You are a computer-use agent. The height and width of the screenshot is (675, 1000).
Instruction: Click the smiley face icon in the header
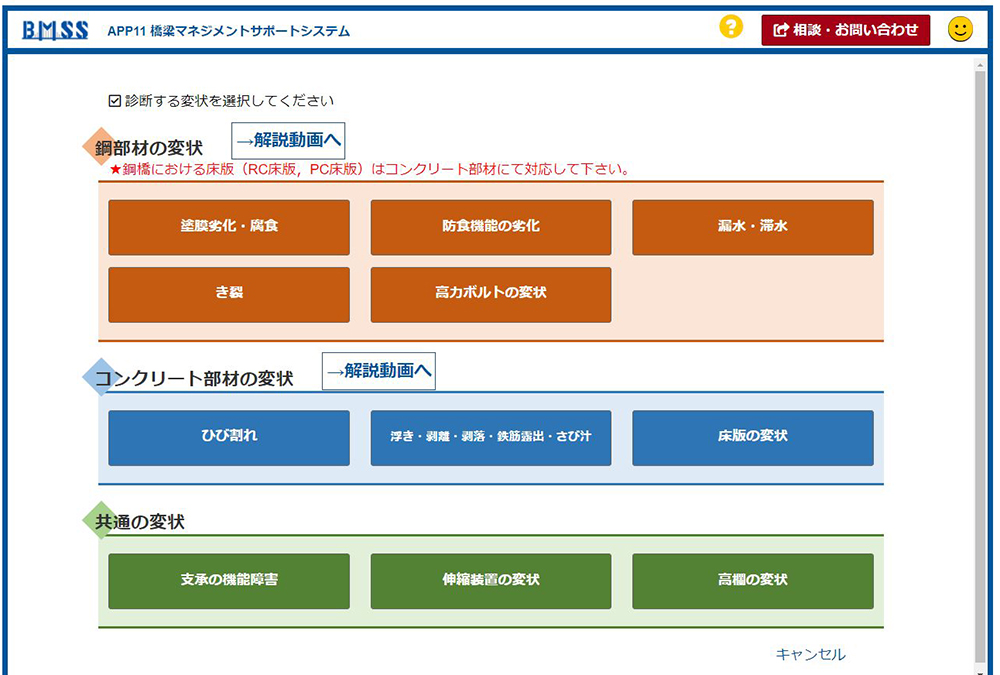[960, 28]
